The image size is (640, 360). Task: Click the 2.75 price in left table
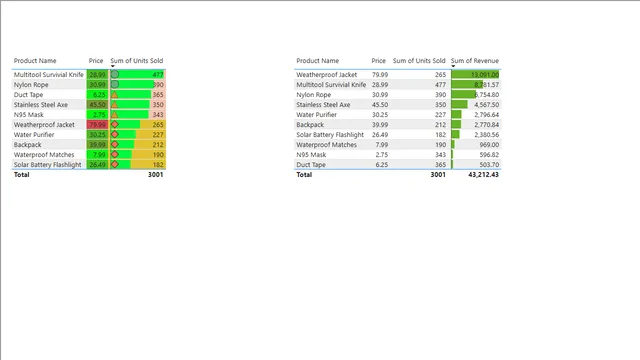tap(98, 115)
